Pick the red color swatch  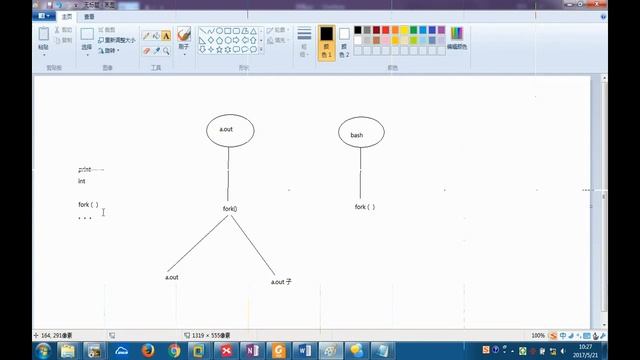pos(386,30)
